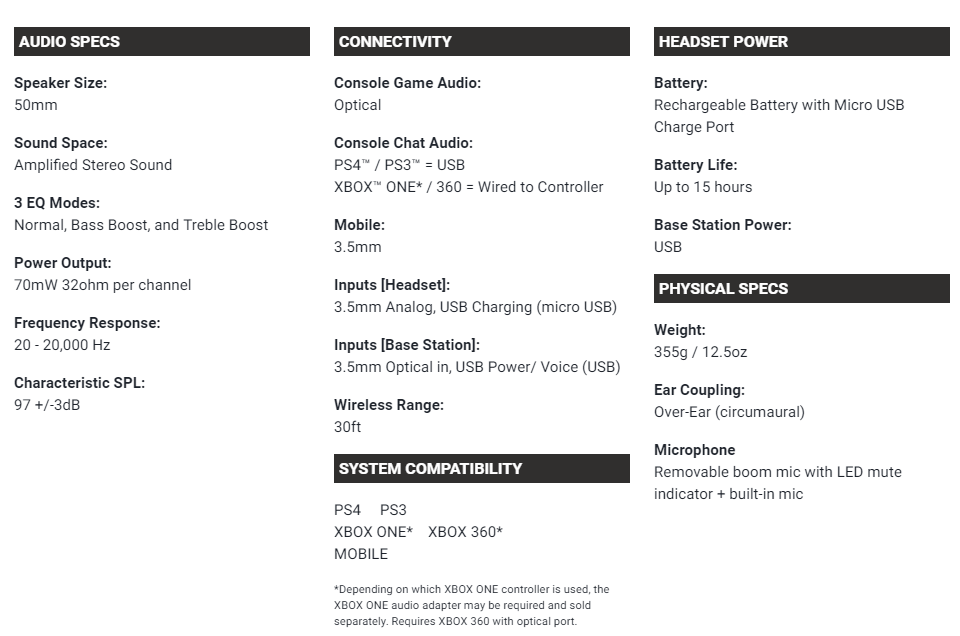Viewport: 960px width, 636px height.
Task: Click the Over-Ear (circumaural) text
Action: 729,412
